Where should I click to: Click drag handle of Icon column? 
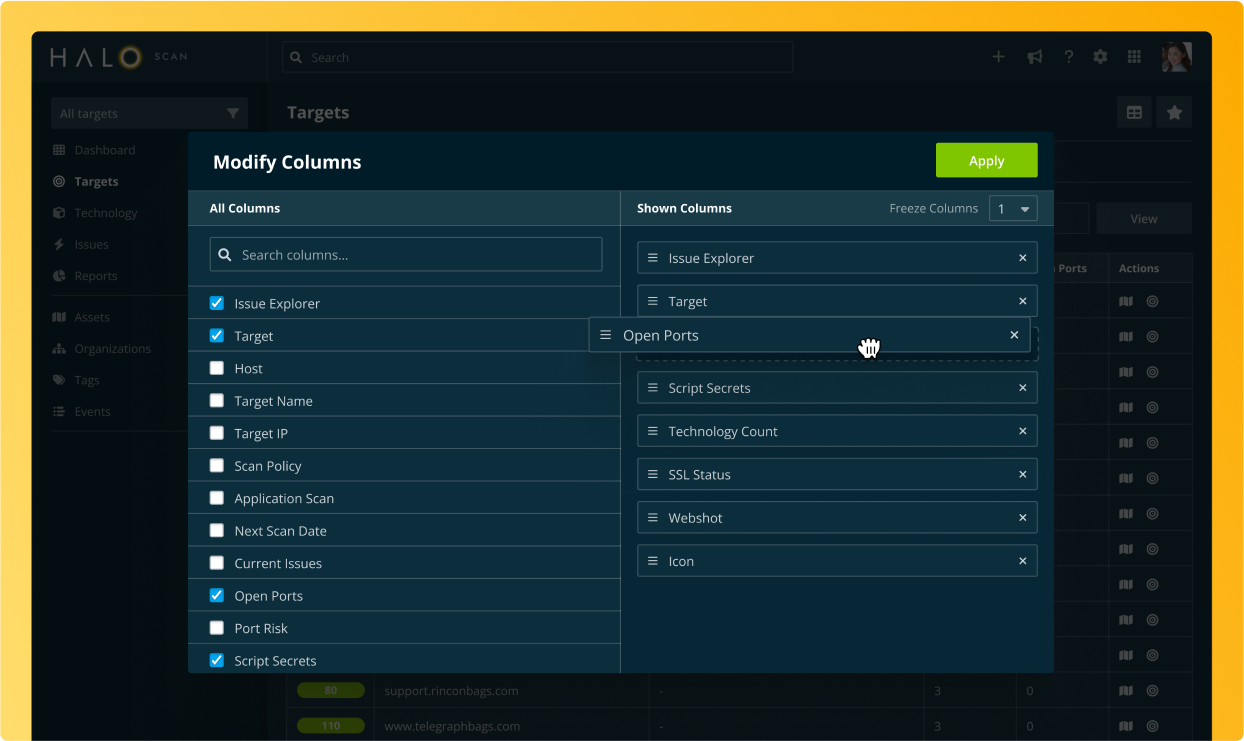pos(653,561)
